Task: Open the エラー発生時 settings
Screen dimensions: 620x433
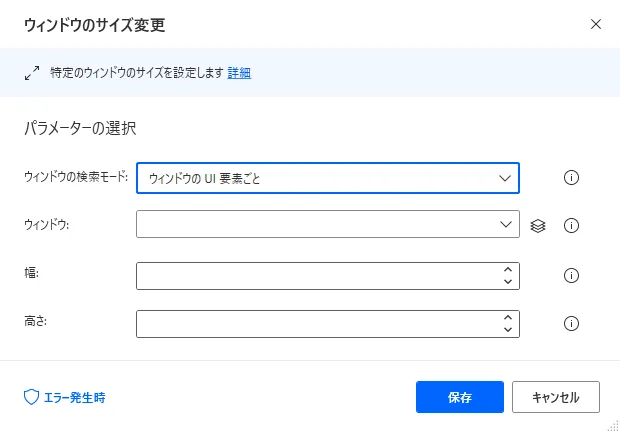Action: (72, 397)
